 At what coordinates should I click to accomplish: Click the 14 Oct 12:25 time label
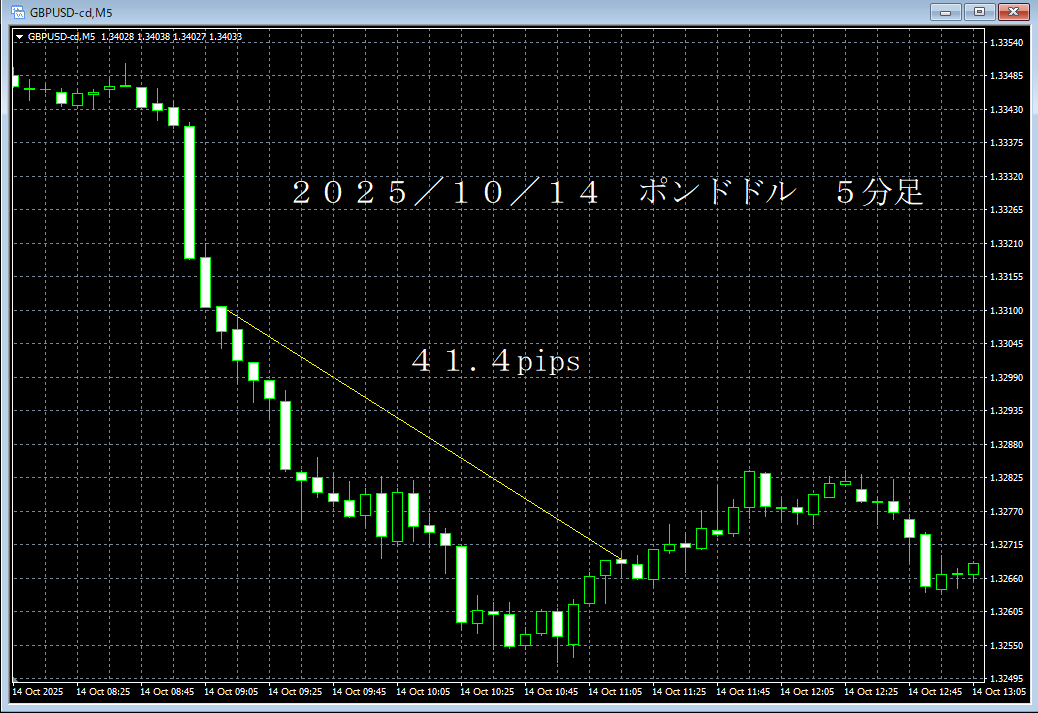pyautogui.click(x=871, y=691)
